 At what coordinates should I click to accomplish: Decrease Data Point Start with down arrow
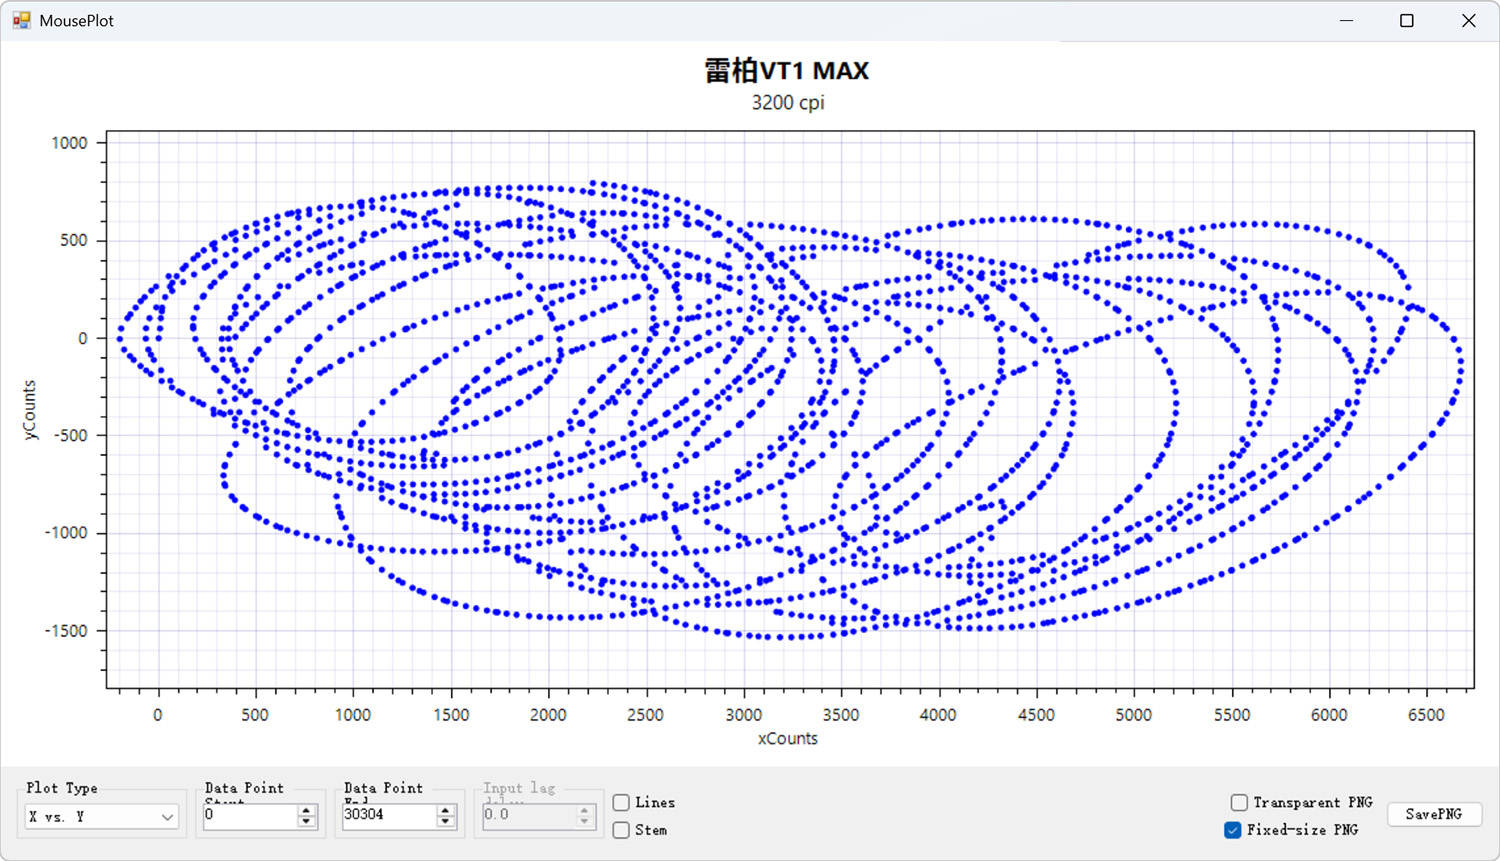306,822
